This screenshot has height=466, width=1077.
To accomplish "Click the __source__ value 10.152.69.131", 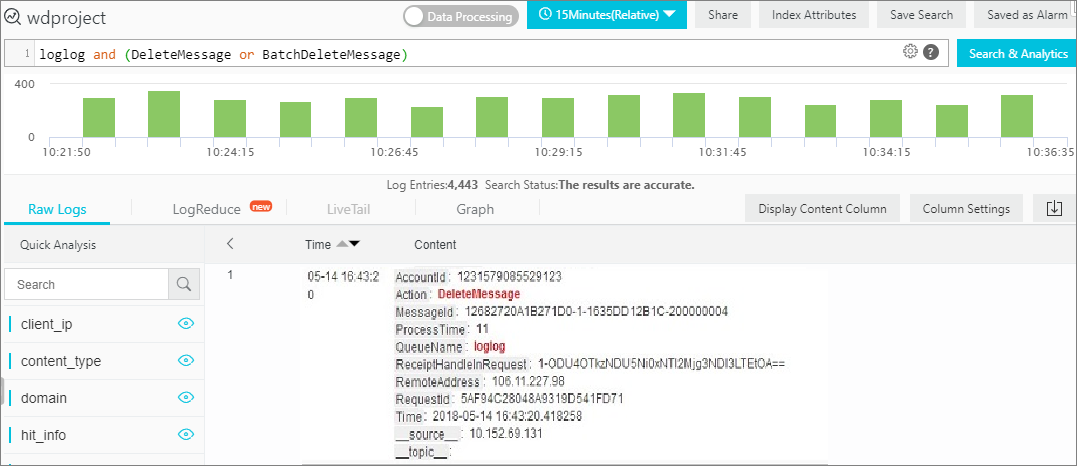I will click(506, 433).
